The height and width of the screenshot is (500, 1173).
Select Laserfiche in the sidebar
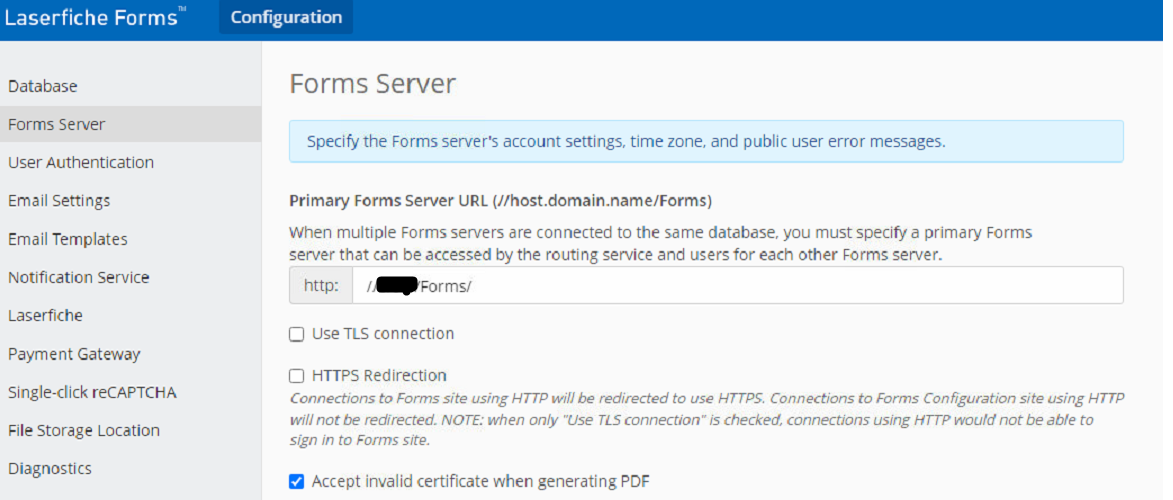[45, 315]
